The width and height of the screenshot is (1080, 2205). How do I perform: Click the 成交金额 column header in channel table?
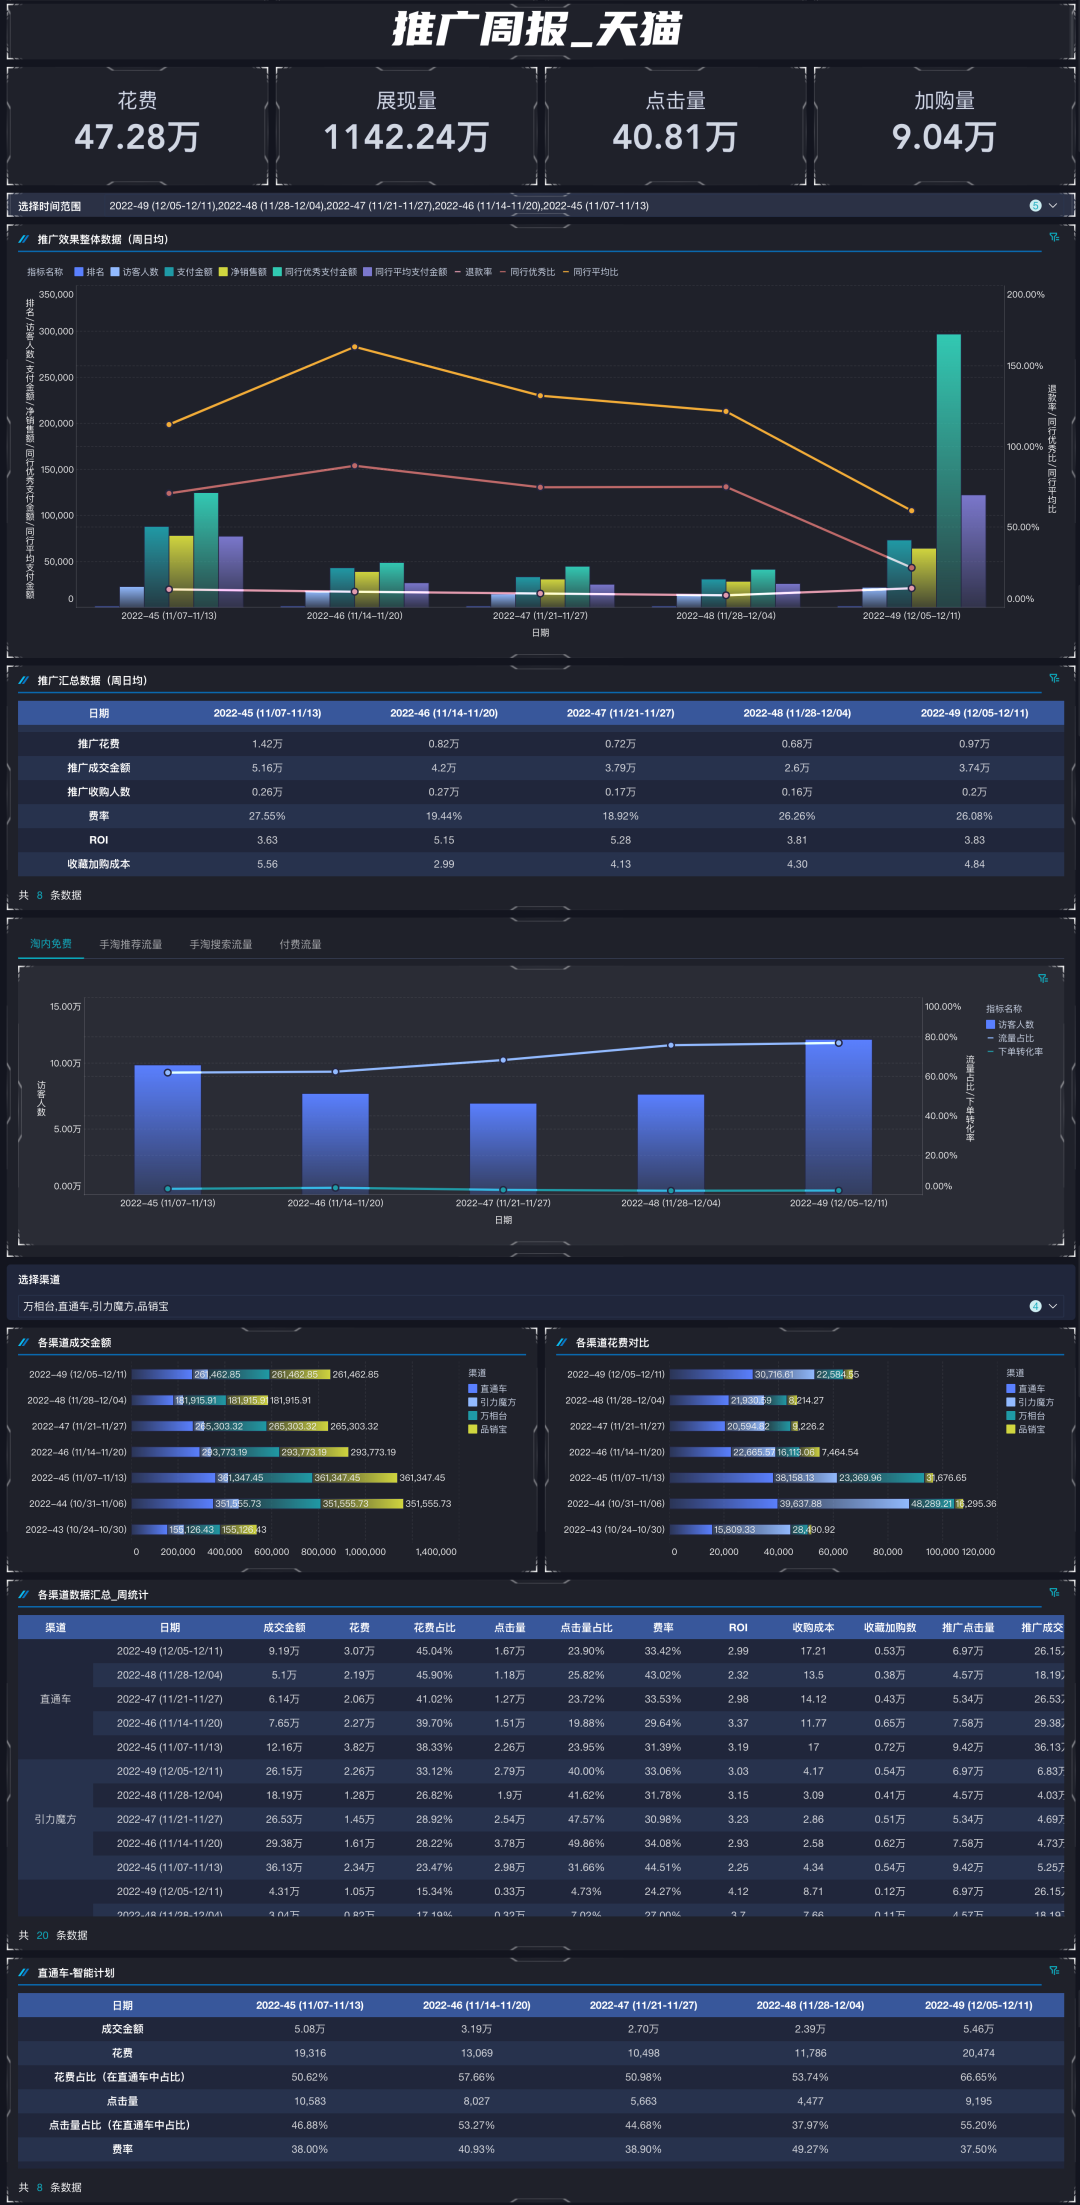pyautogui.click(x=284, y=1627)
